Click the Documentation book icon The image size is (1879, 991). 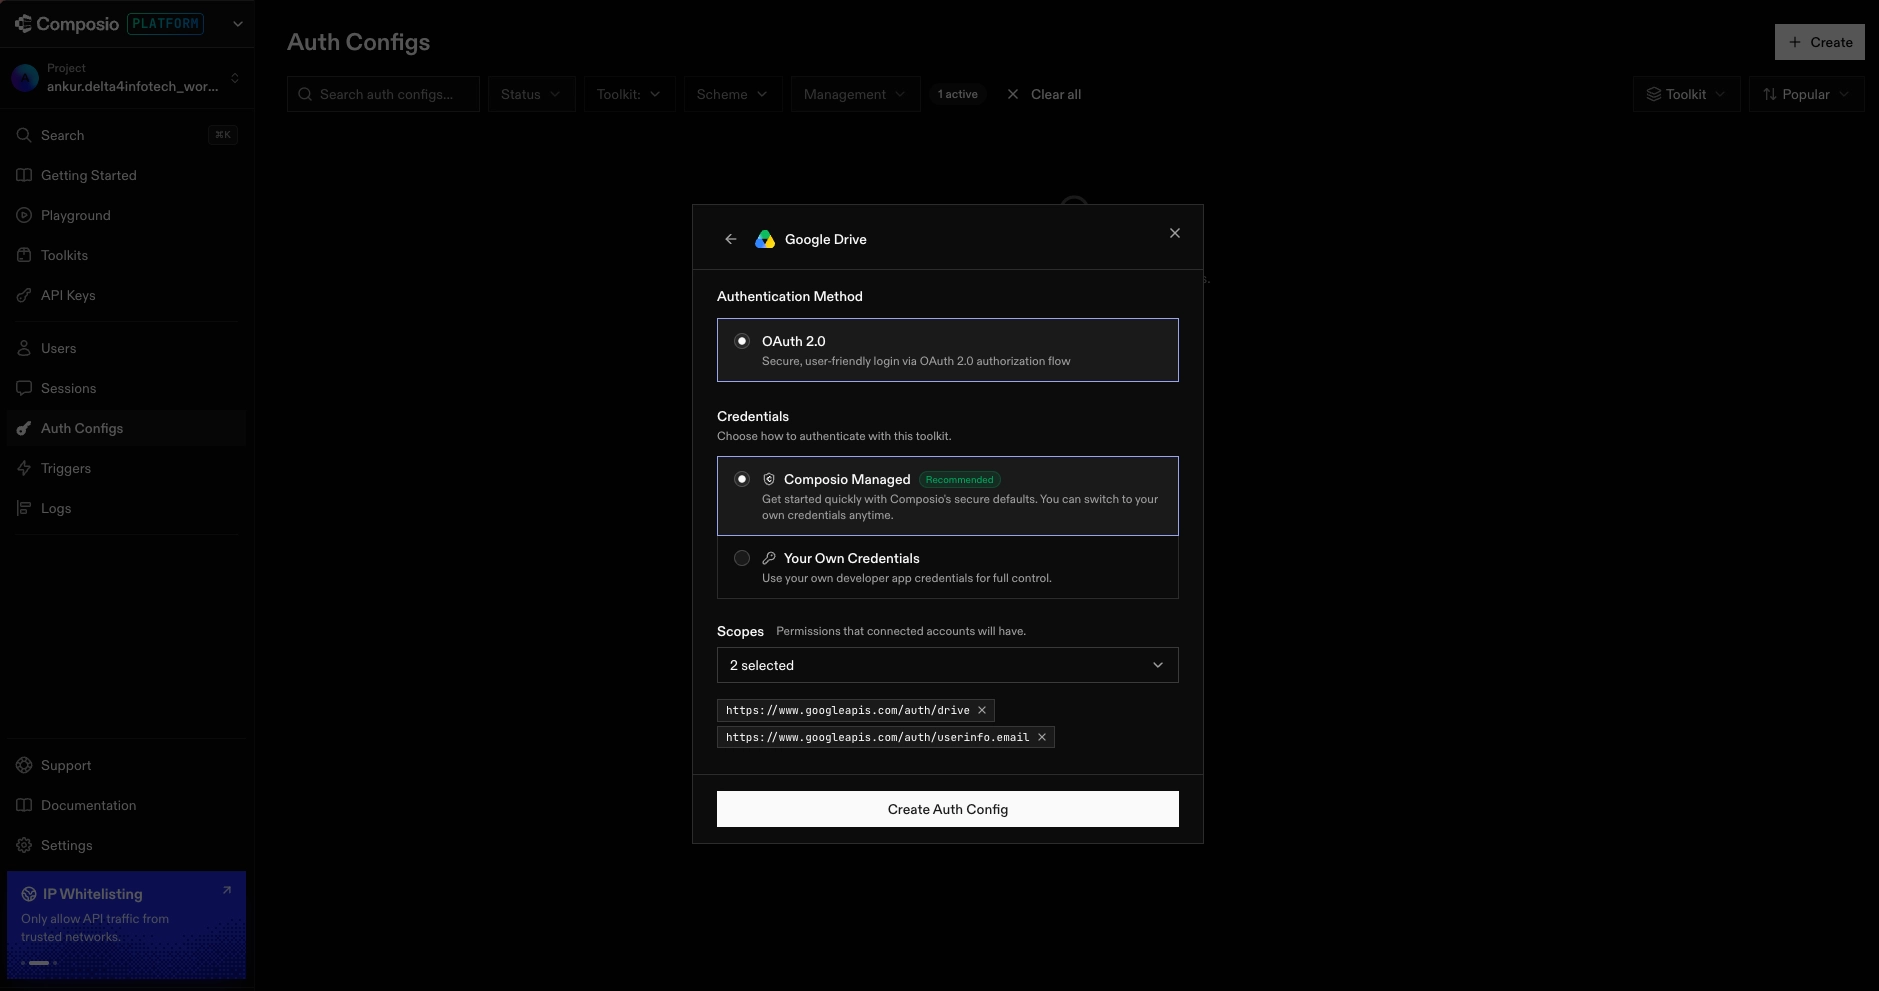(24, 805)
